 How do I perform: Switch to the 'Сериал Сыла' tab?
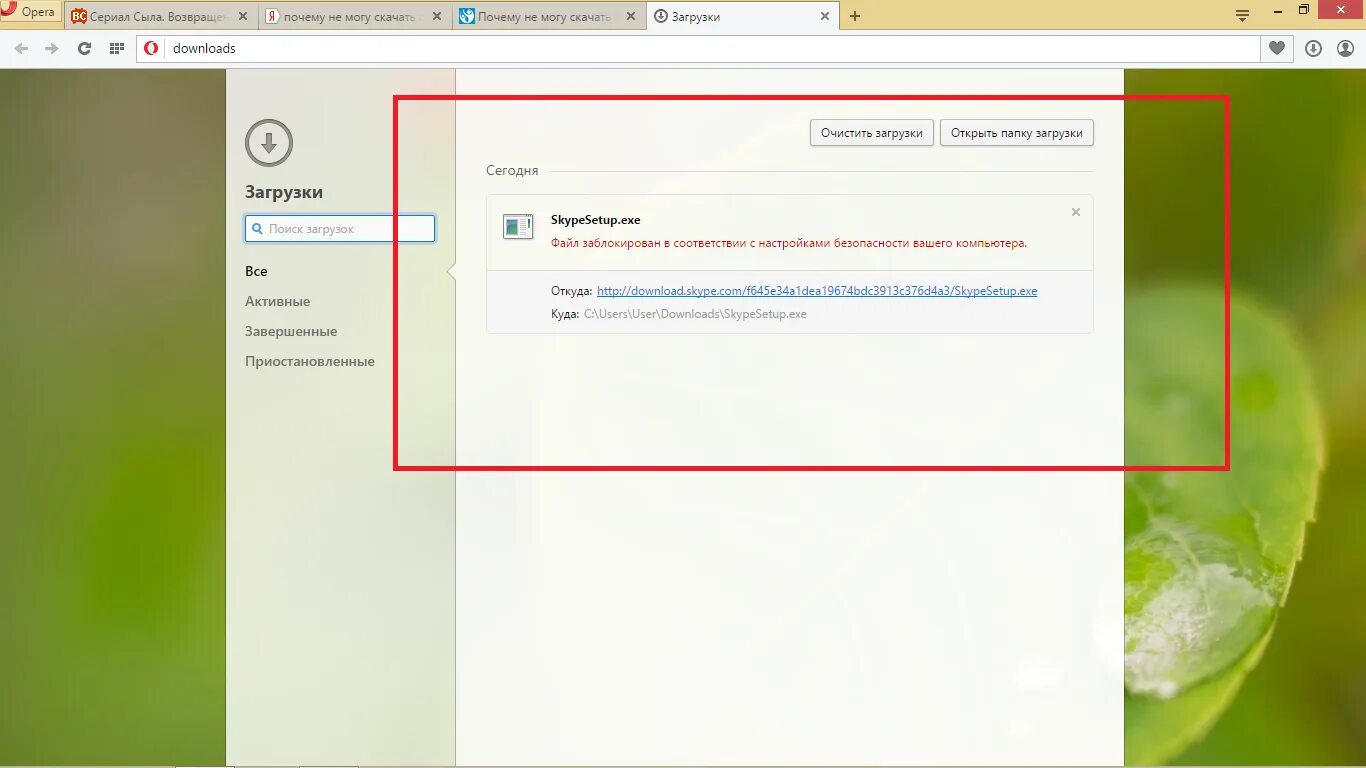click(x=158, y=17)
